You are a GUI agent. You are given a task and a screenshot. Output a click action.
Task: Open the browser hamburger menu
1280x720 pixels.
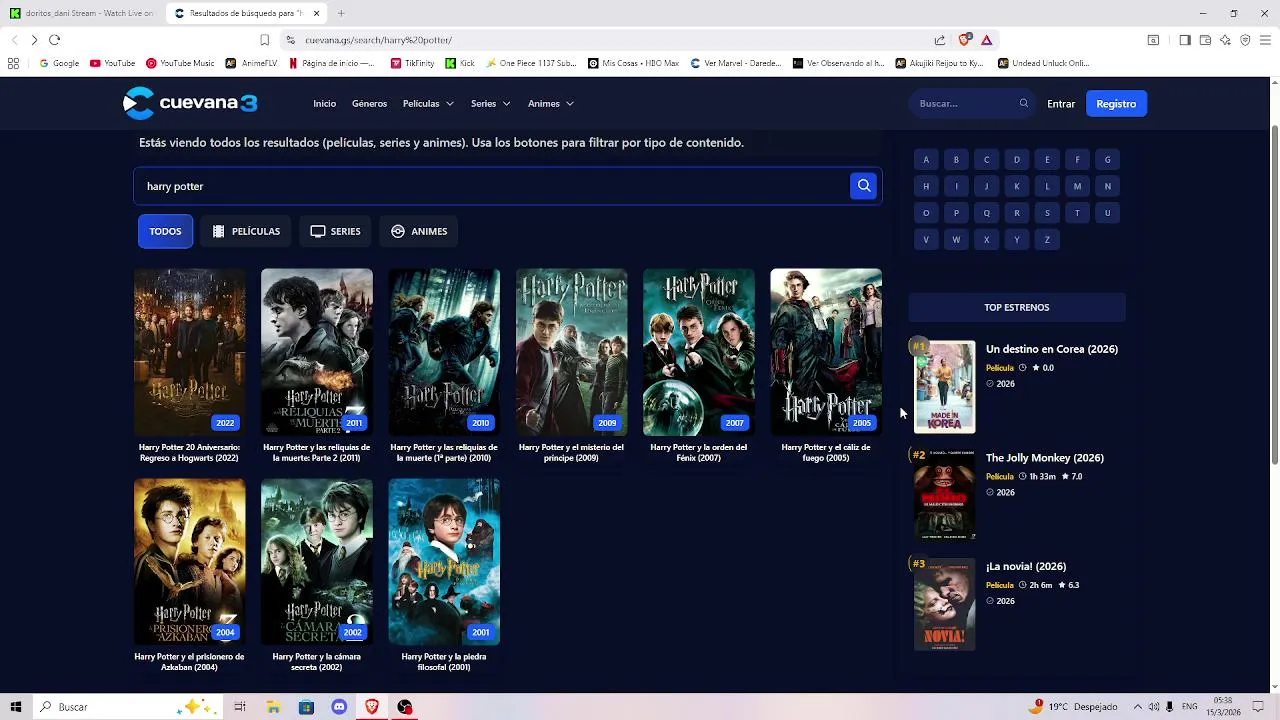[1265, 40]
